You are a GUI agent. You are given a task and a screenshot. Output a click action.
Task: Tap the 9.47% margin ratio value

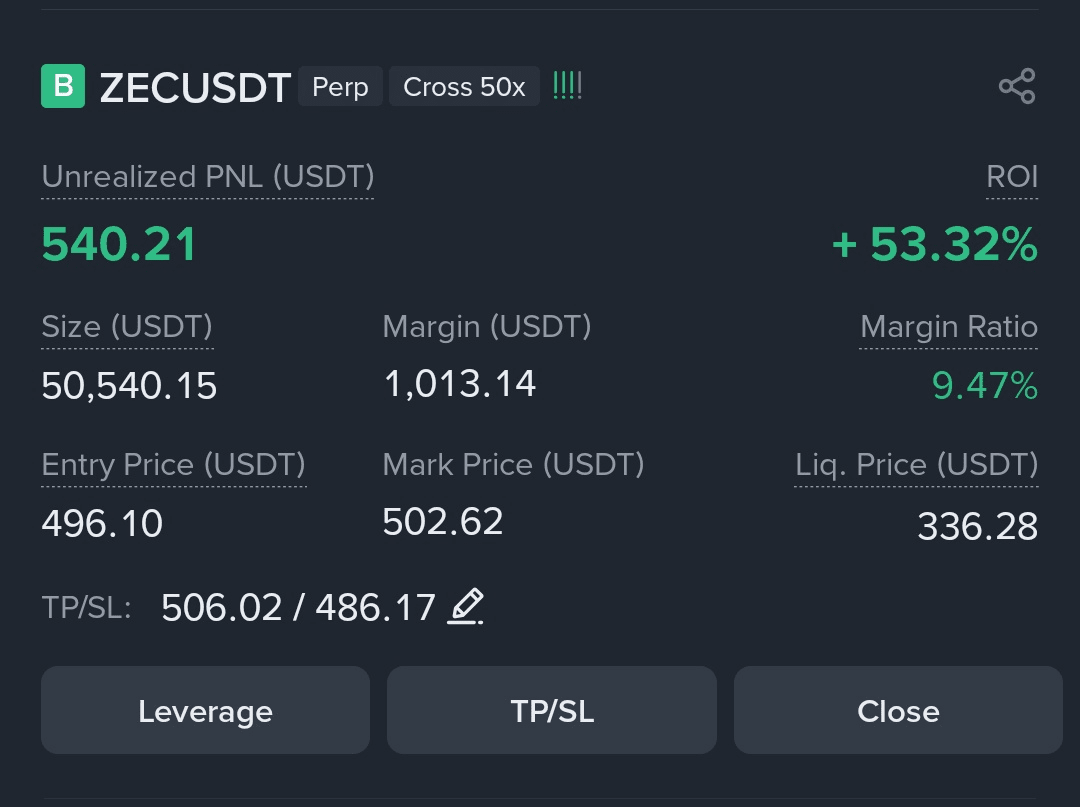(984, 385)
